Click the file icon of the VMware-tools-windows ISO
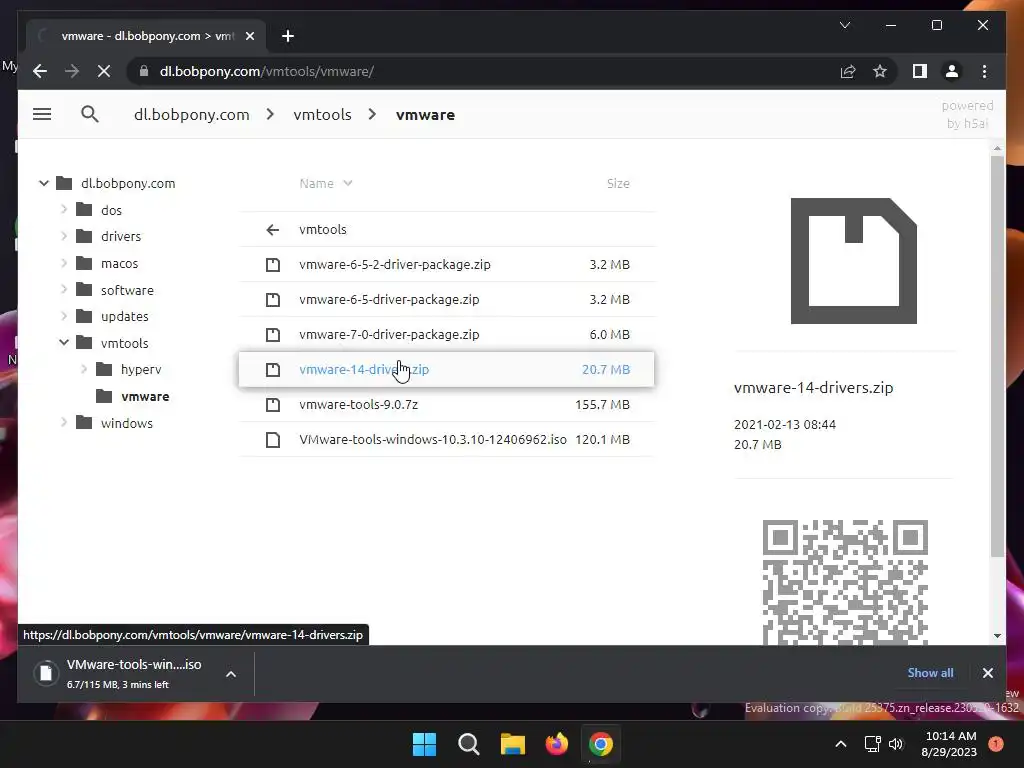 coord(273,440)
